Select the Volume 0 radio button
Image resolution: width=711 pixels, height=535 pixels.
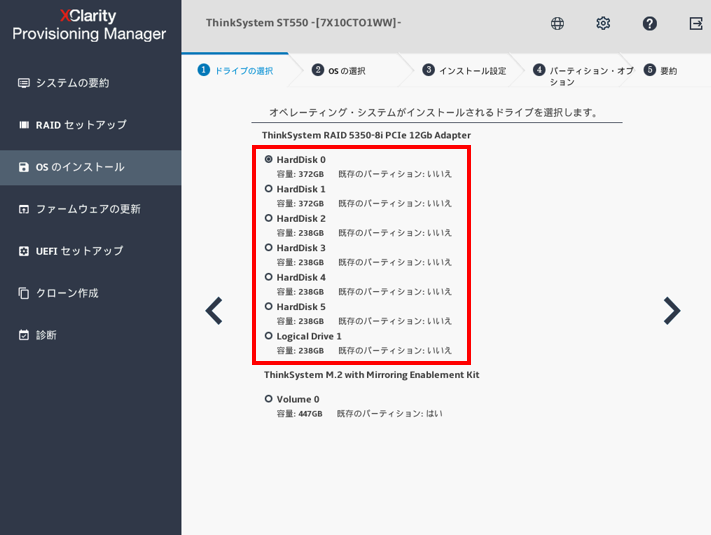[x=268, y=399]
